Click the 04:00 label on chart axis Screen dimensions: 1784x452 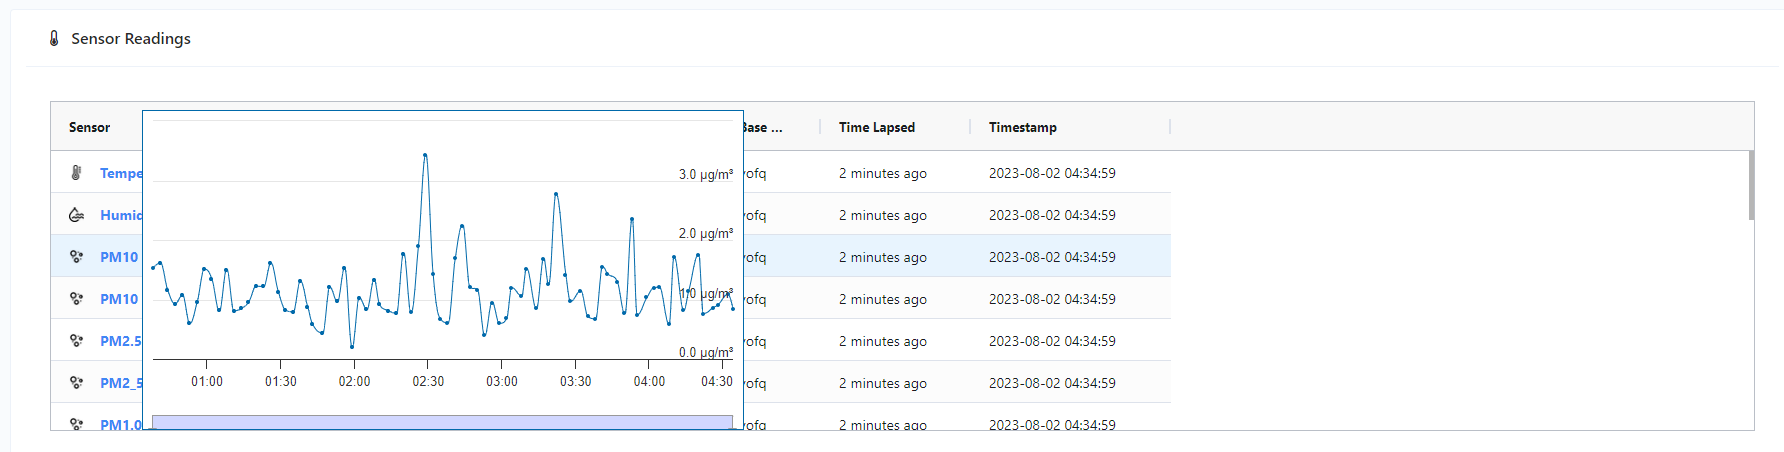(649, 382)
